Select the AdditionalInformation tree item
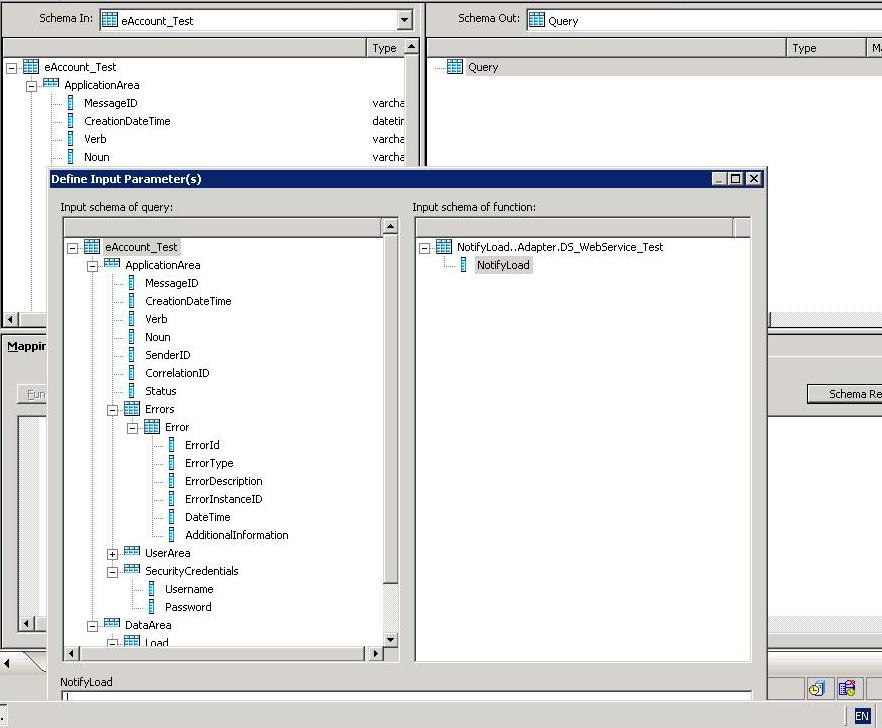 coord(236,535)
